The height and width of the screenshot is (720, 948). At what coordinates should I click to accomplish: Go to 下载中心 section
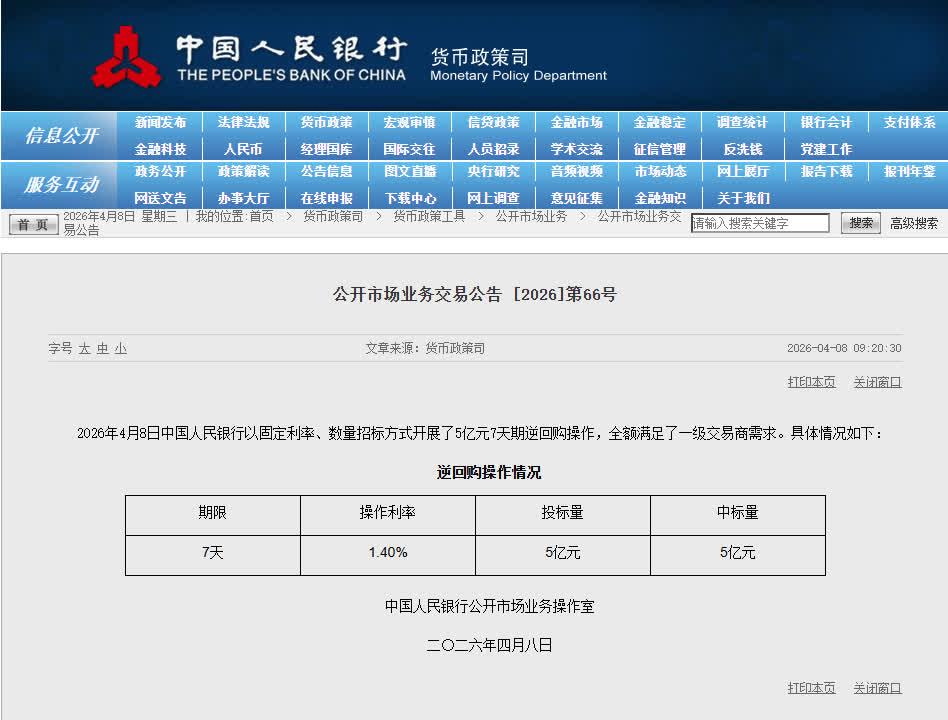410,198
